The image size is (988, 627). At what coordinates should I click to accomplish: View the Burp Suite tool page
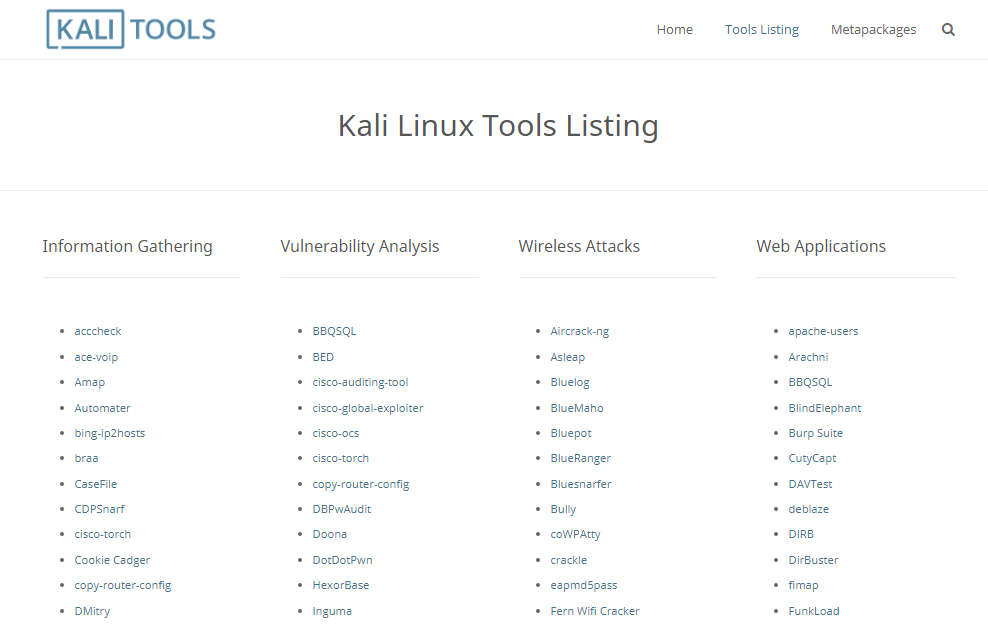point(815,432)
